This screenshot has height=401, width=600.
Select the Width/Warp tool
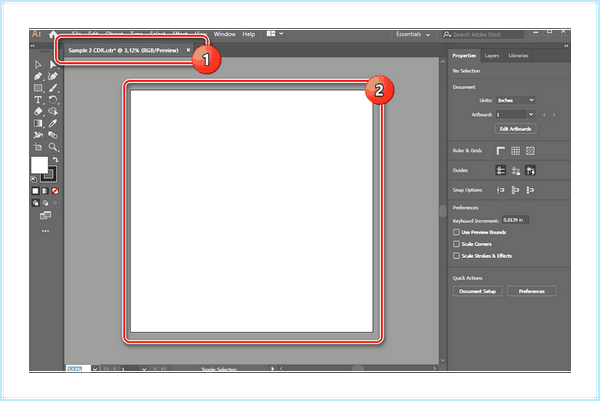(38, 135)
